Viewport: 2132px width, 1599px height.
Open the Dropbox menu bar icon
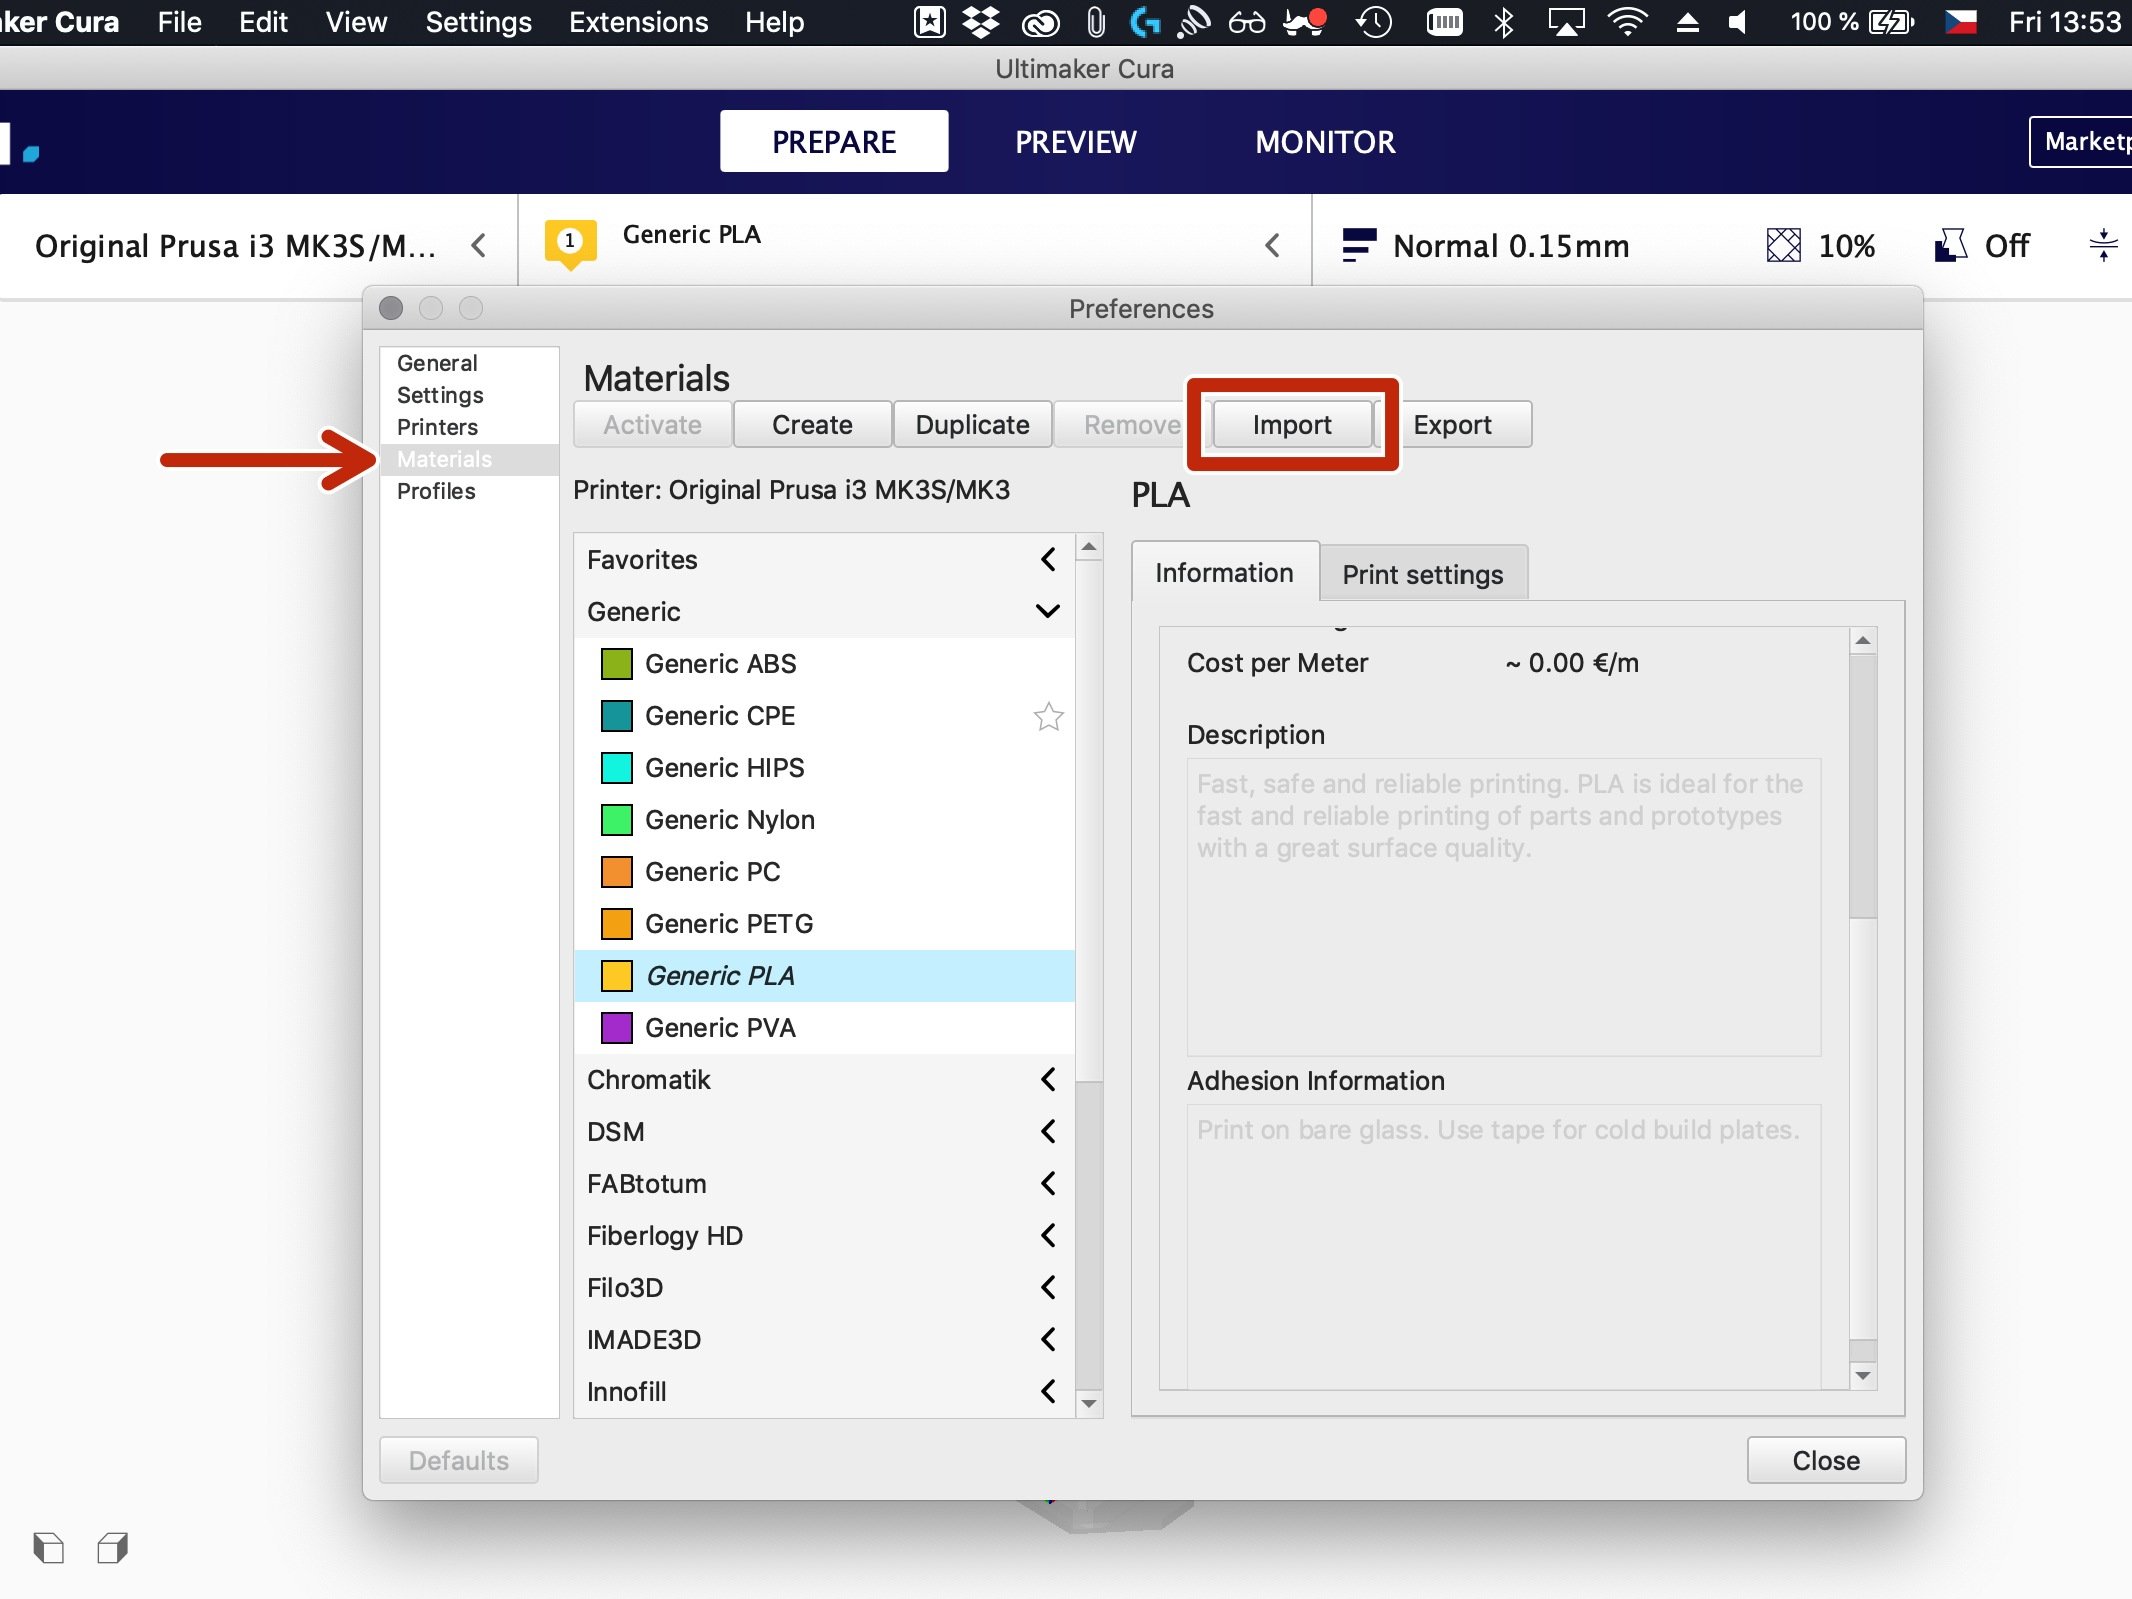[x=981, y=22]
